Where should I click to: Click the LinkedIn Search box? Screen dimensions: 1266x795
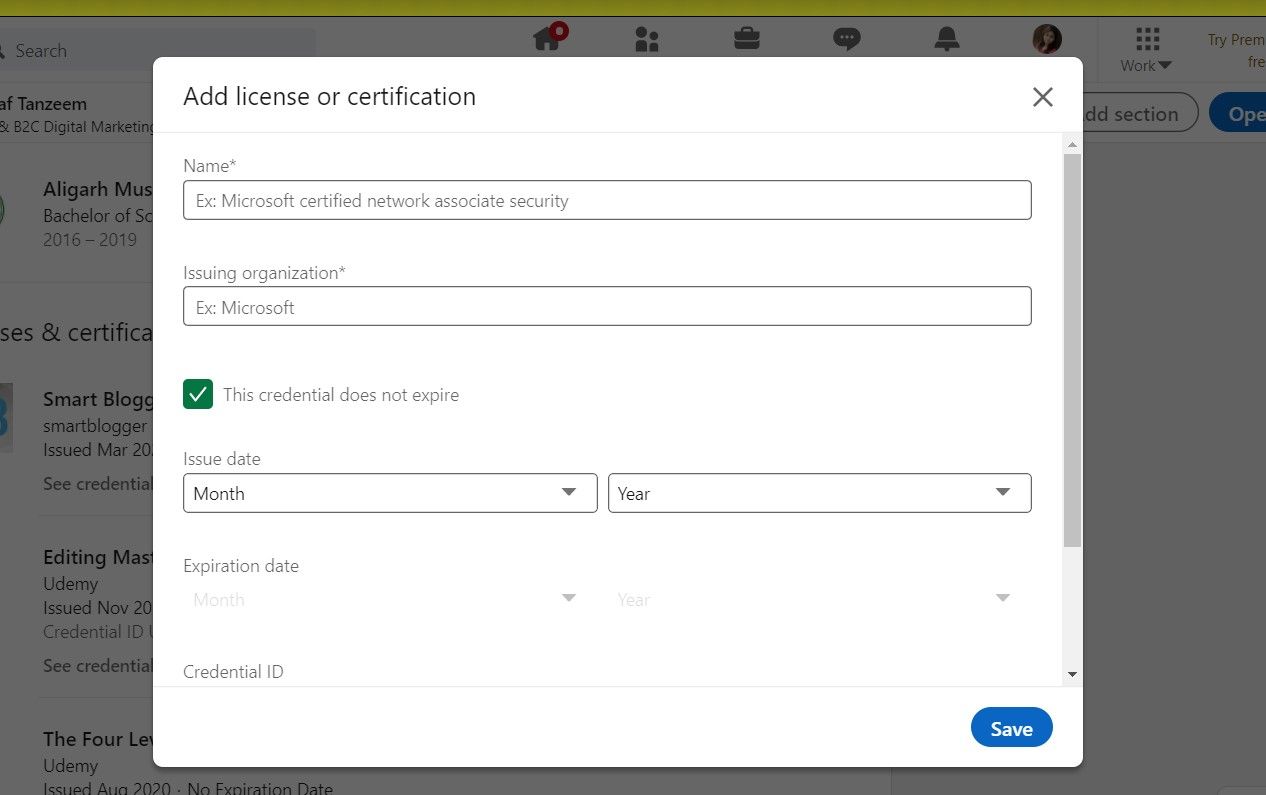[160, 50]
